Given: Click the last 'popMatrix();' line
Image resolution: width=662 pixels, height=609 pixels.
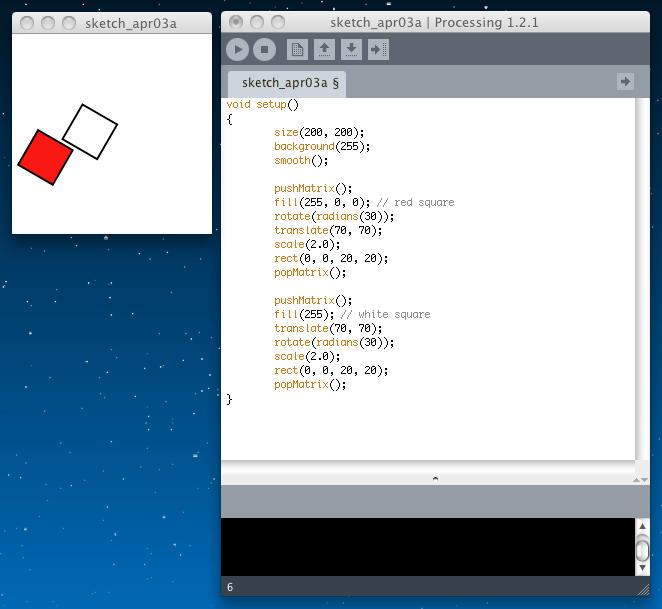Looking at the screenshot, I should pyautogui.click(x=310, y=384).
